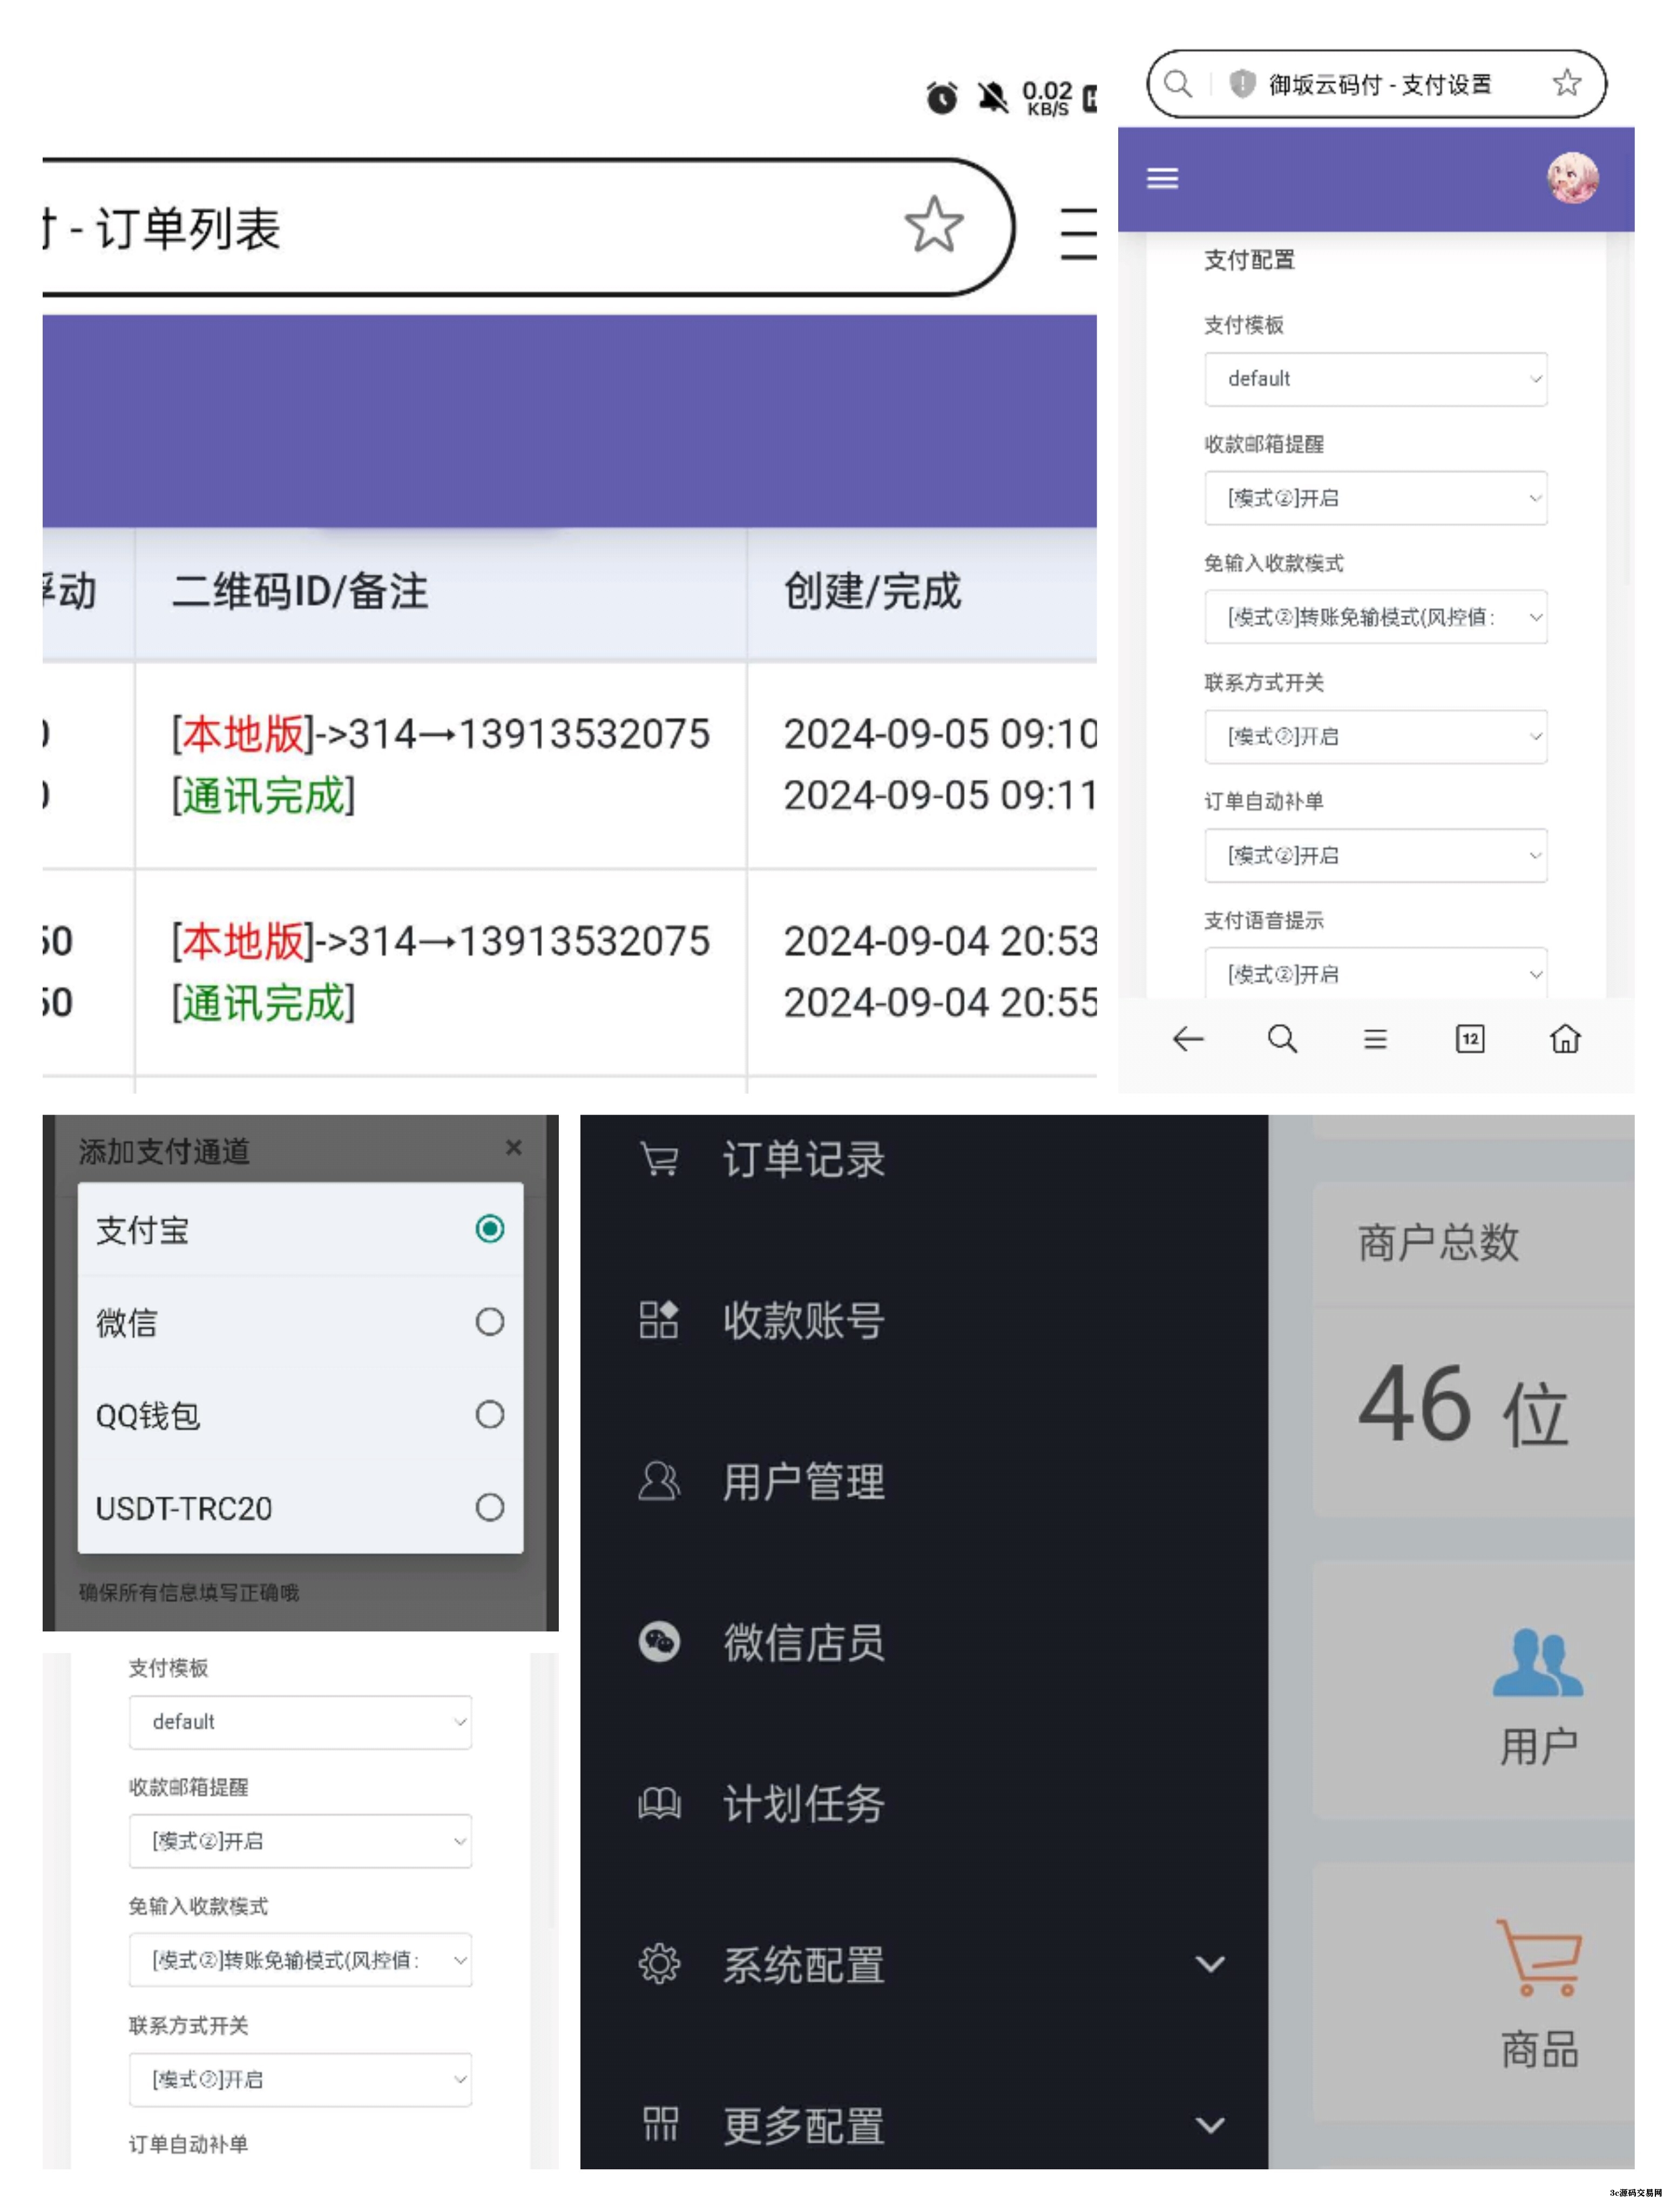Click the shopping cart icon beside 订单记录
1677x2212 pixels.
659,1160
